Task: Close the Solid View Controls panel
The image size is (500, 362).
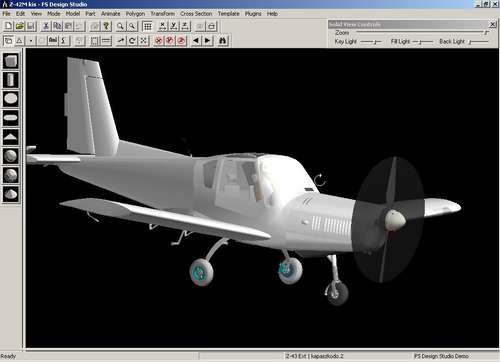Action: point(492,24)
